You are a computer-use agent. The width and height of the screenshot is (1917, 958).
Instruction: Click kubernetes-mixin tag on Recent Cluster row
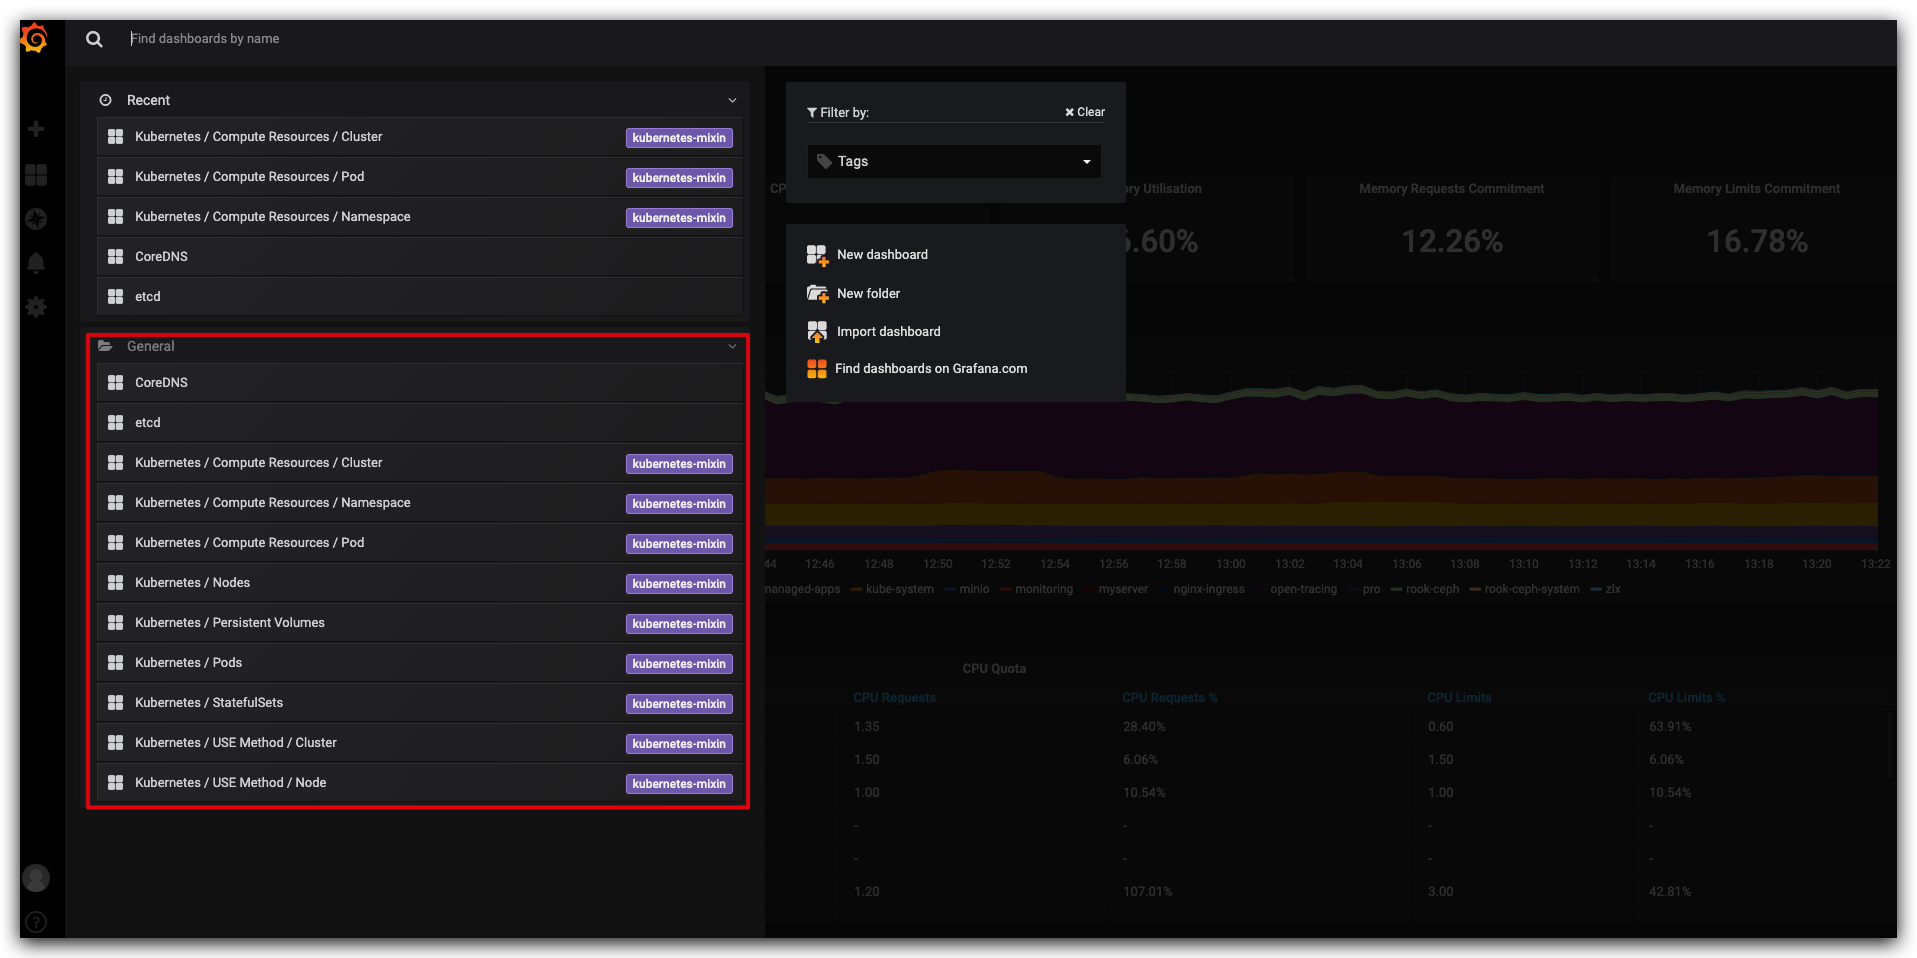click(679, 138)
